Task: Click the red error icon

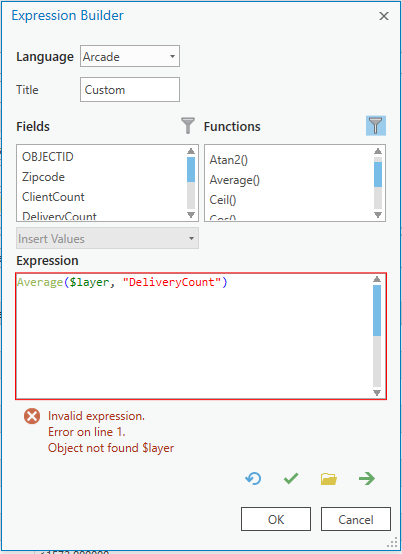Action: (x=32, y=416)
